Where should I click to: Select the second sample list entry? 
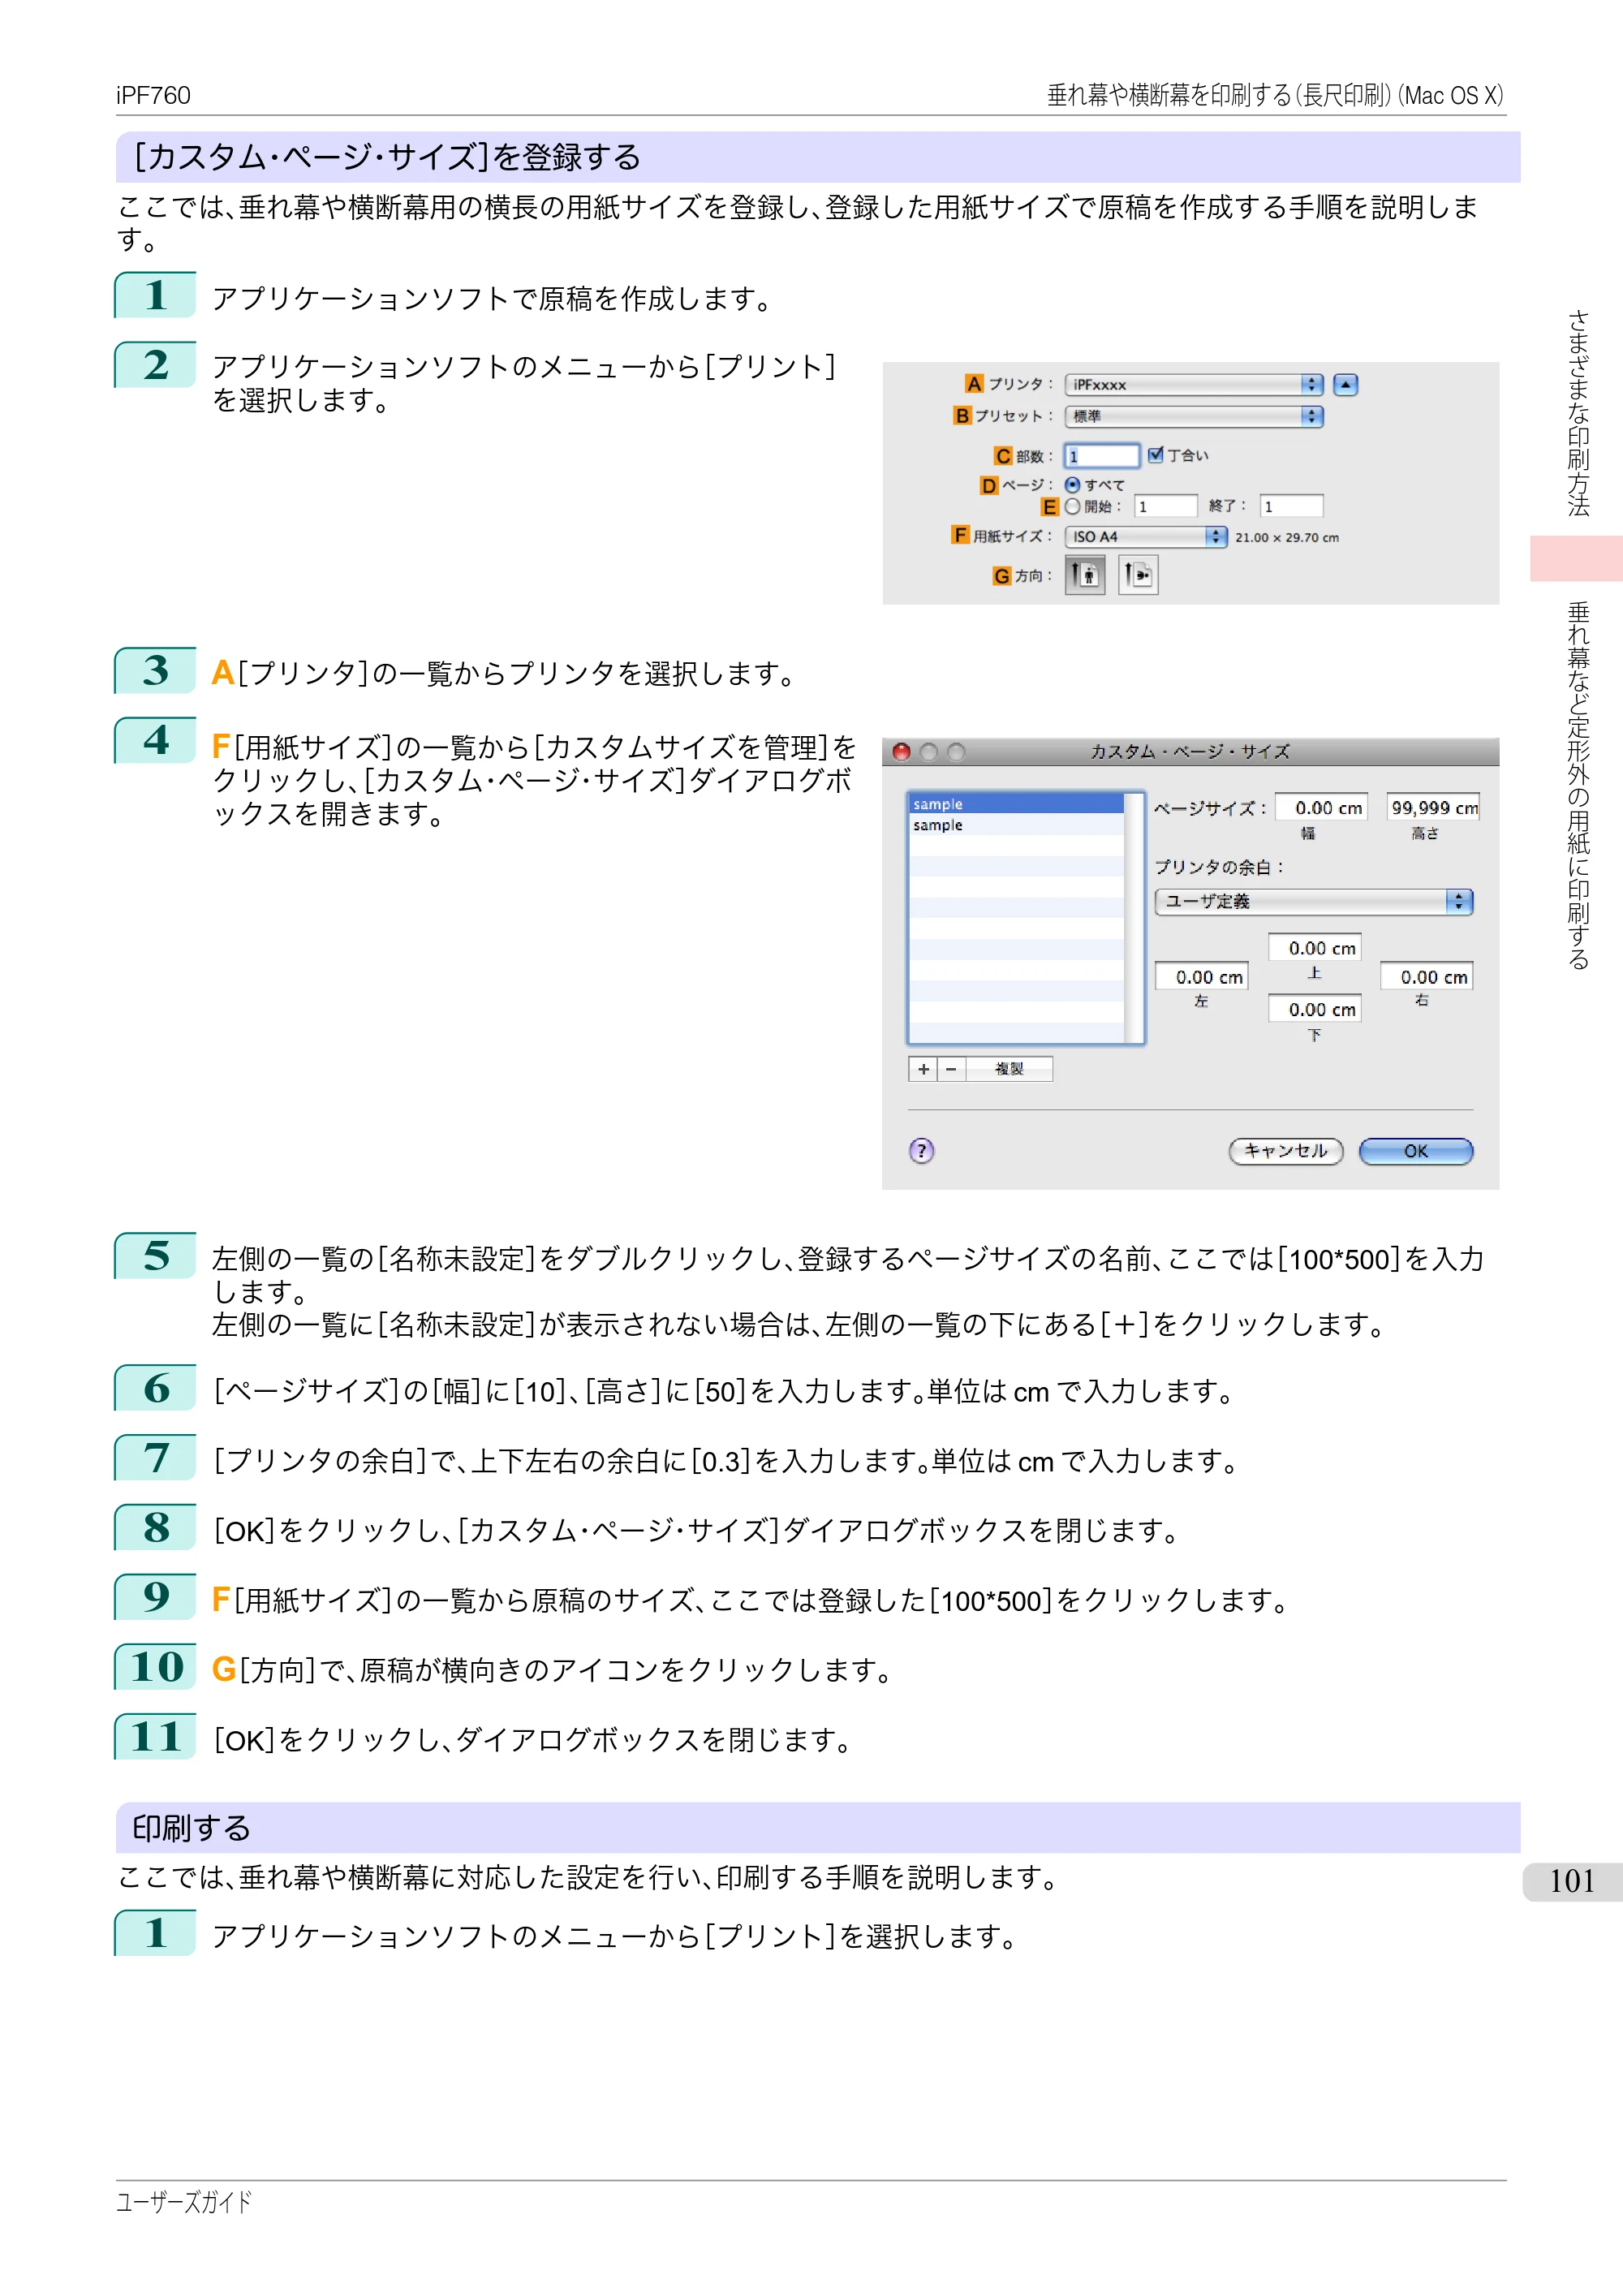click(1016, 825)
